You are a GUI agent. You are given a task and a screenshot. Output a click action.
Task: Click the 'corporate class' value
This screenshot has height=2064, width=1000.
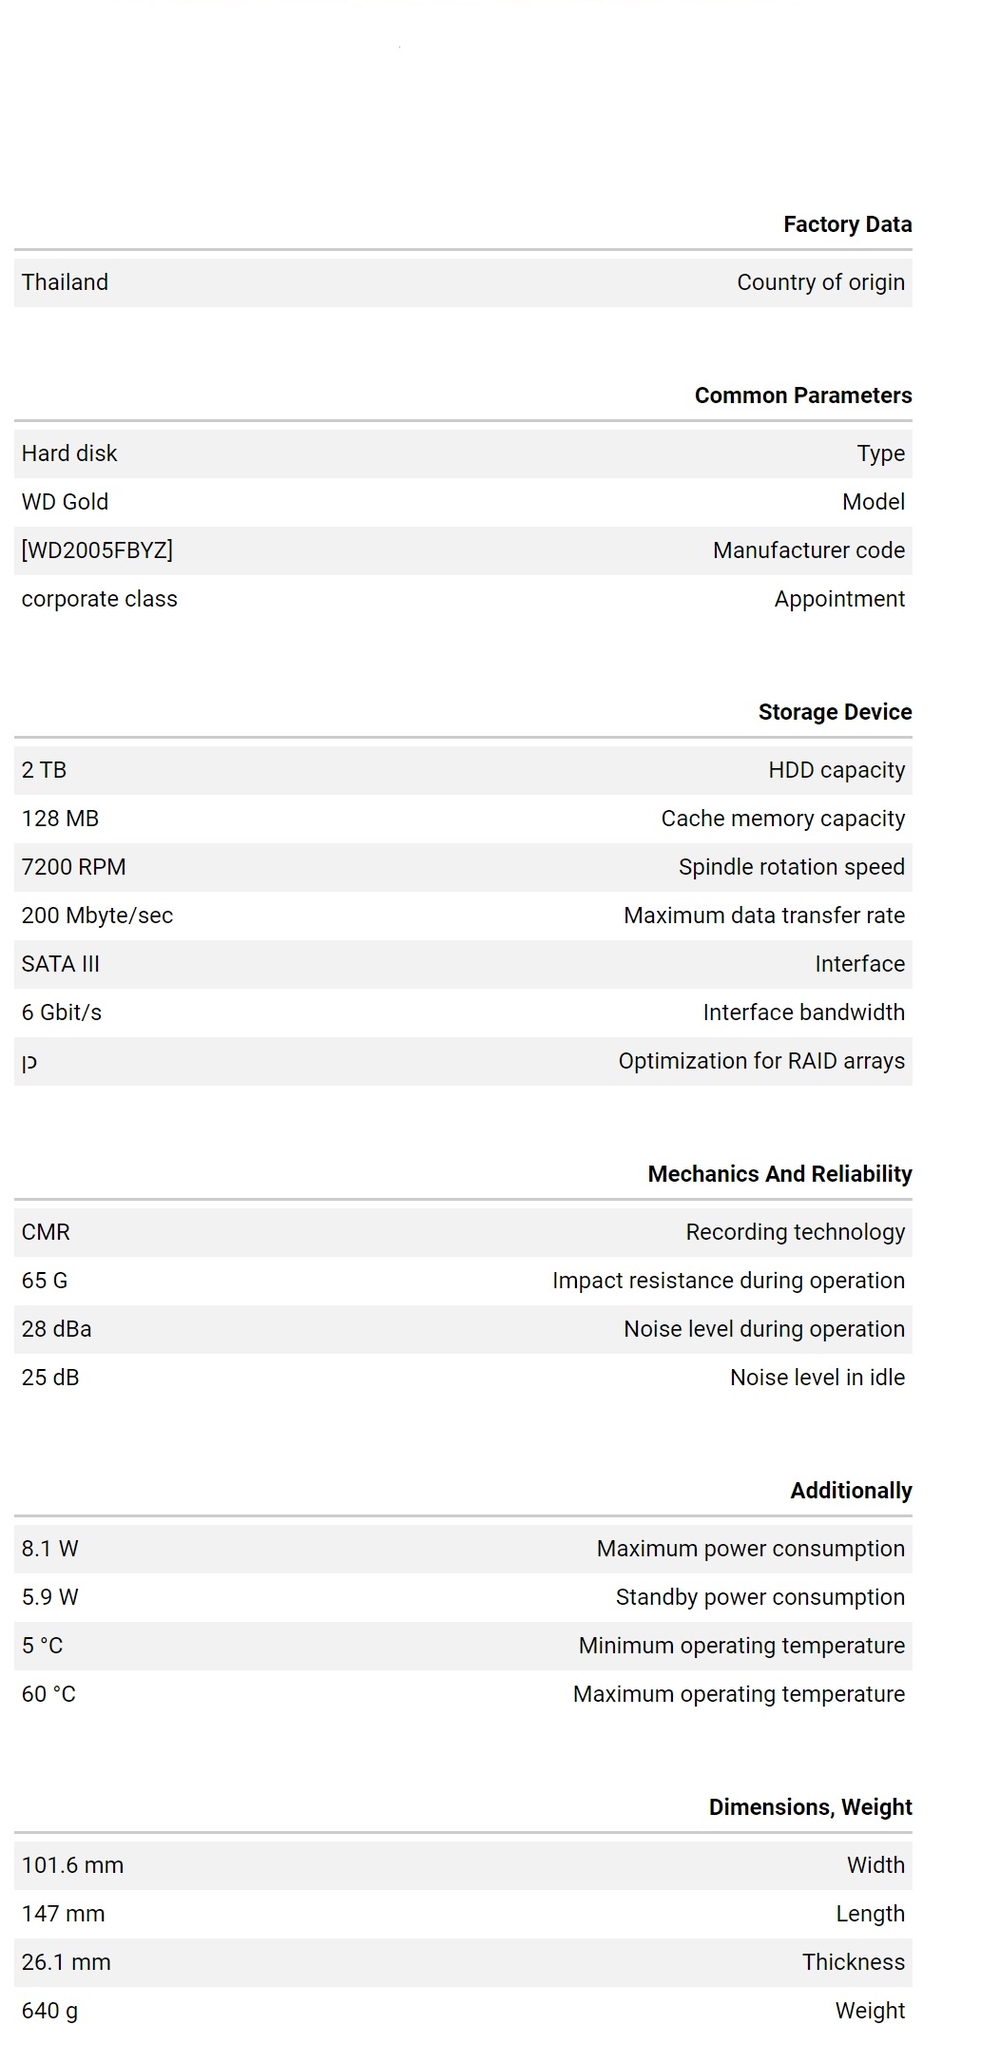(x=99, y=599)
